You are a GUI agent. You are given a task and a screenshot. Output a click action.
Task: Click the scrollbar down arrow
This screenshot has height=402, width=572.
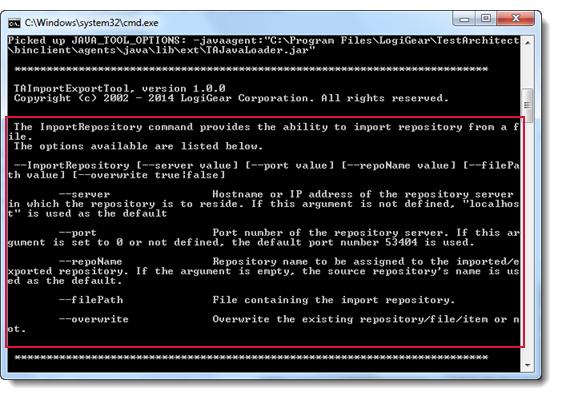pos(527,365)
